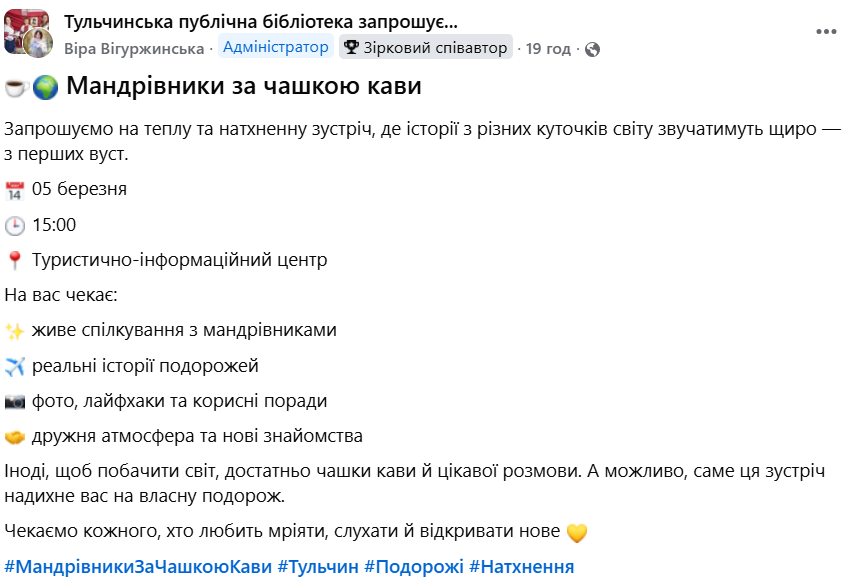850x588 pixels.
Task: Open Віра Вігуржинська's profile
Action: point(134,48)
